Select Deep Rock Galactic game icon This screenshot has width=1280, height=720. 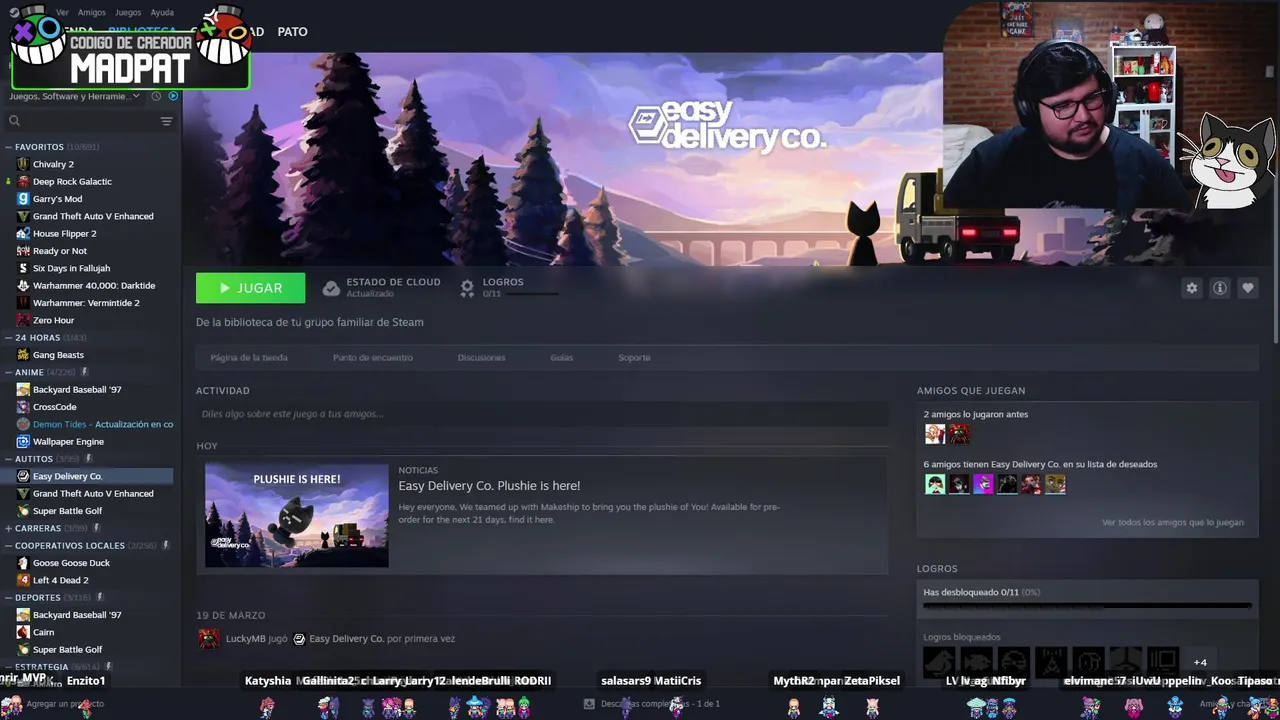coord(23,181)
